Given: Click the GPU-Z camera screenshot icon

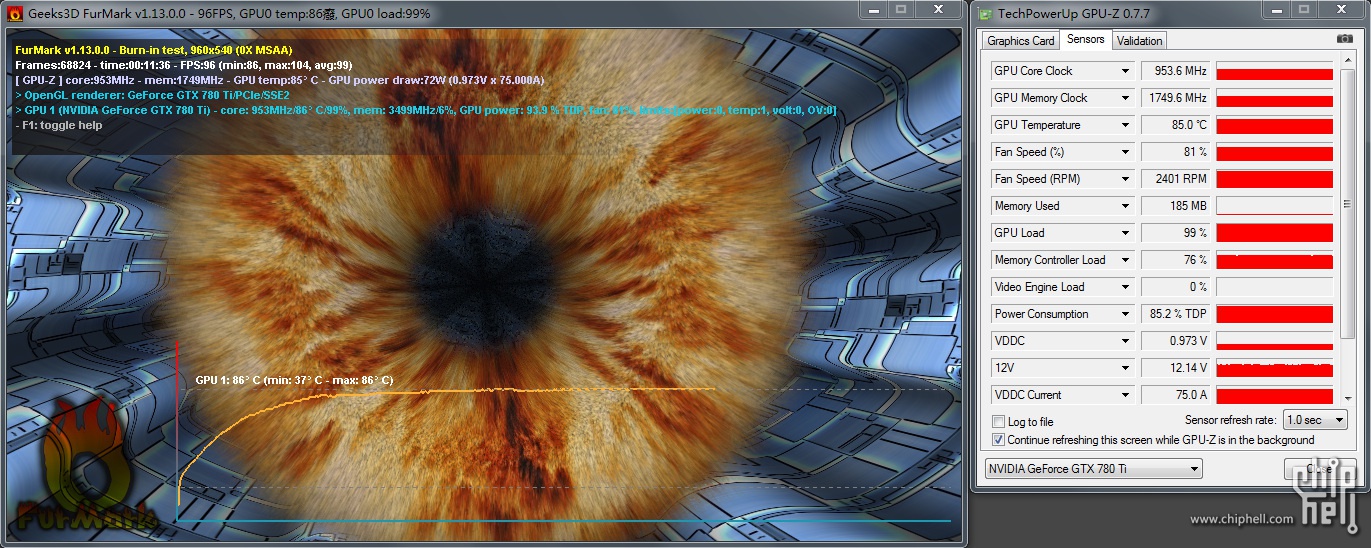Looking at the screenshot, I should click(x=1344, y=39).
